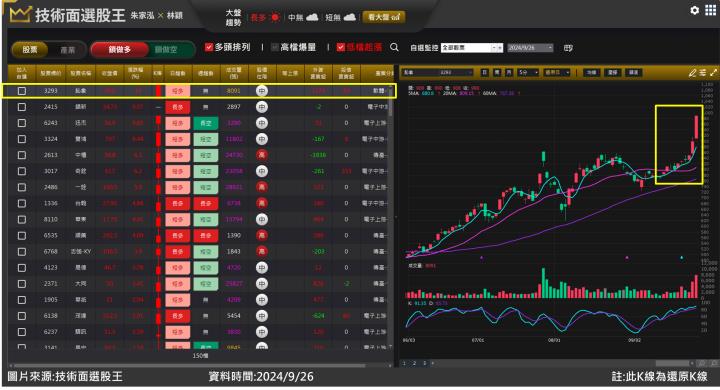Toggle the red 低檔起漲 checkbox
Viewport: 720px width, 390px height.
tap(340, 47)
